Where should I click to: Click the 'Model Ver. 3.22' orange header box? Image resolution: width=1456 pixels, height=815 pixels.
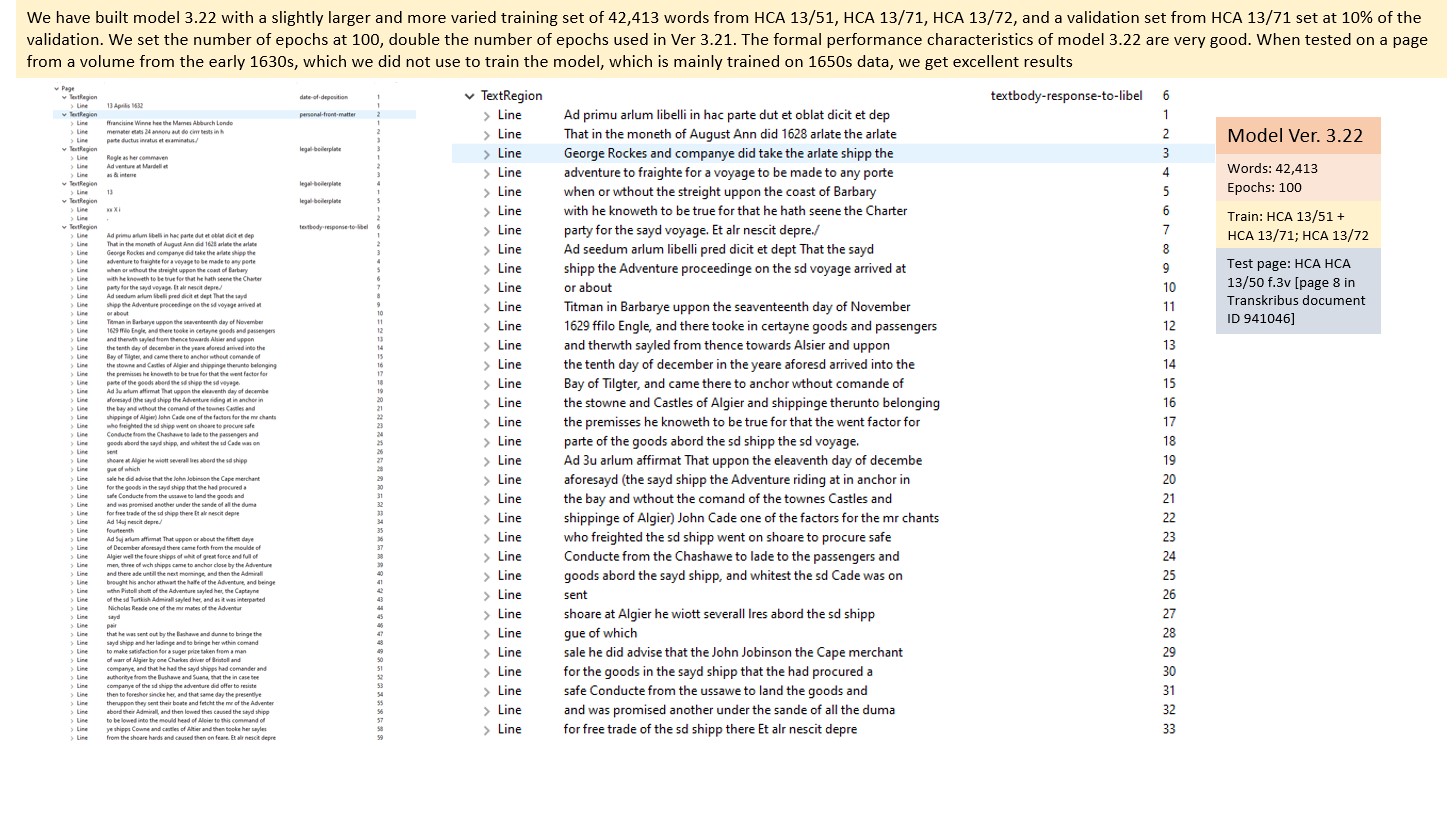(1297, 136)
